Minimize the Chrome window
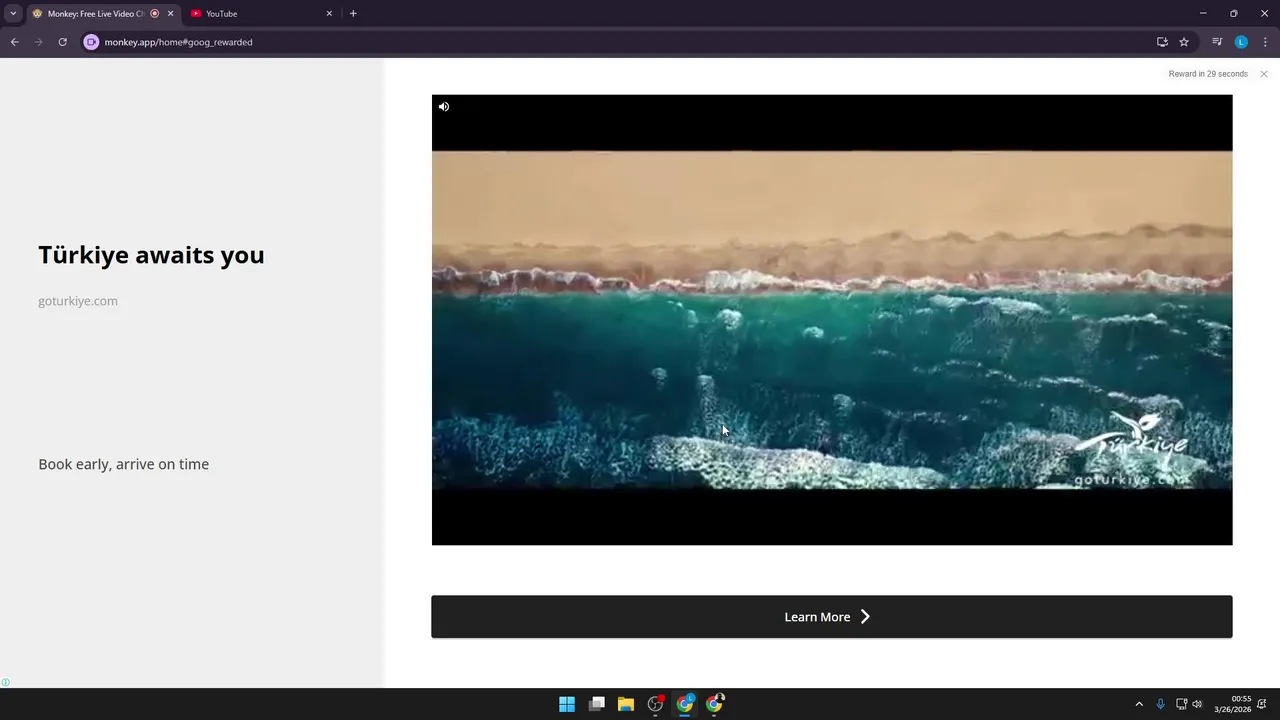This screenshot has height=720, width=1280. pos(1203,14)
